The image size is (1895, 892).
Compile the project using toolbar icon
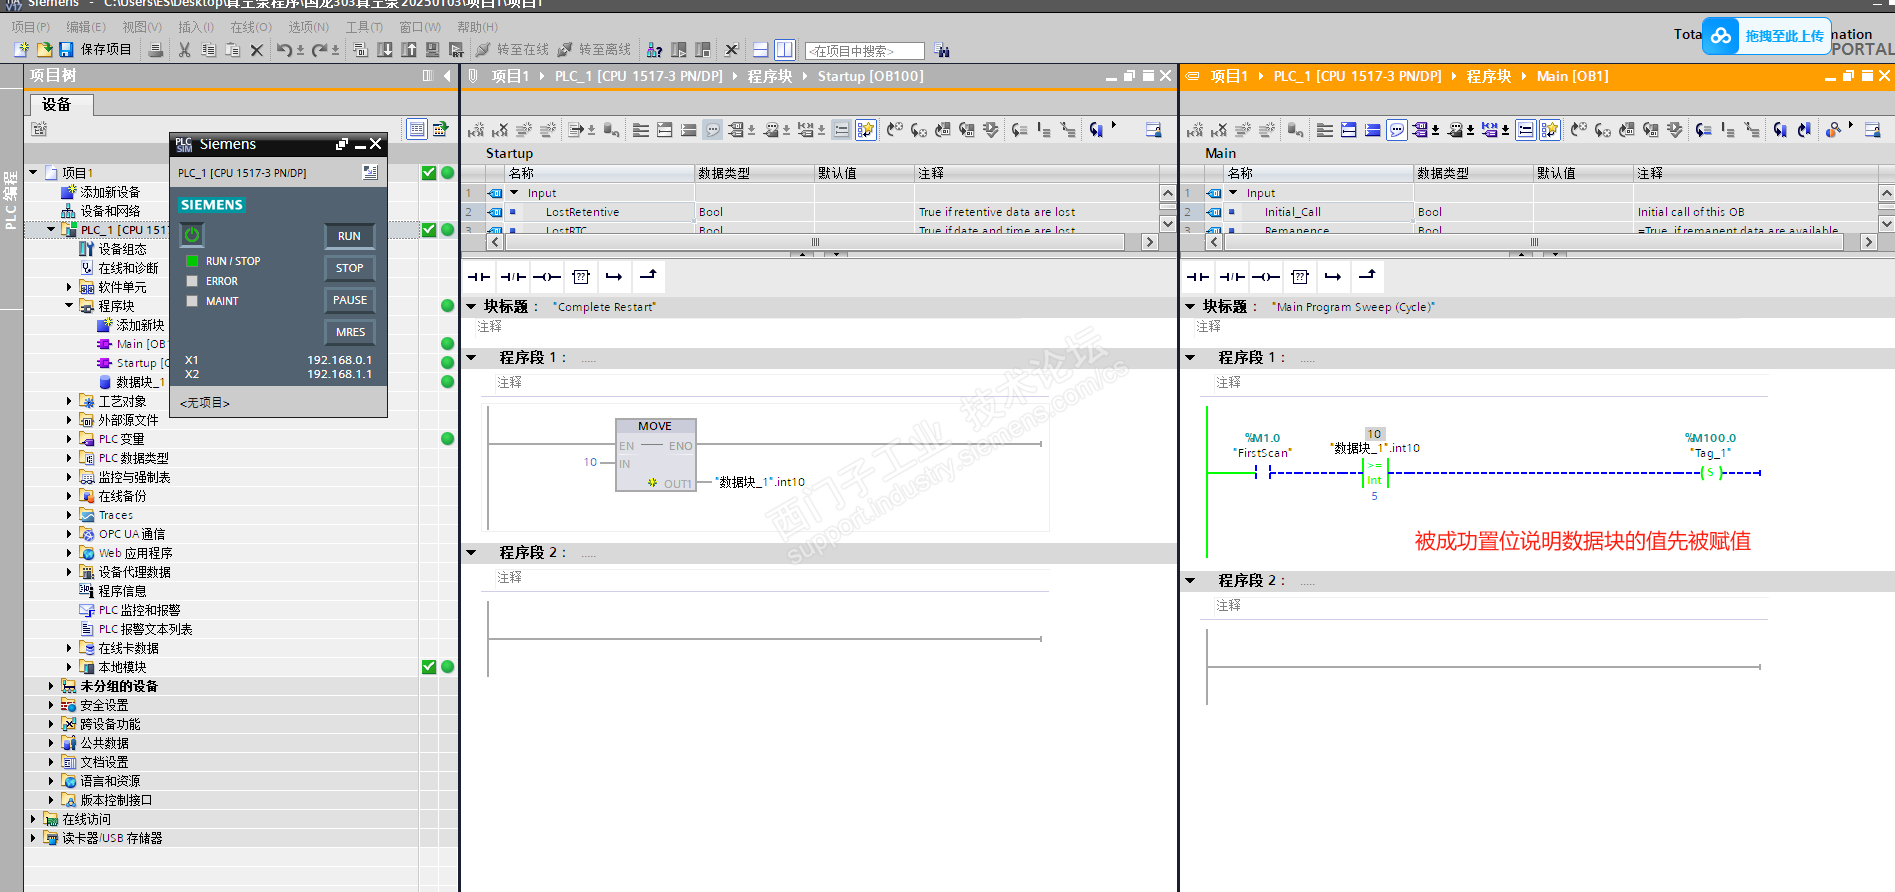click(x=361, y=50)
